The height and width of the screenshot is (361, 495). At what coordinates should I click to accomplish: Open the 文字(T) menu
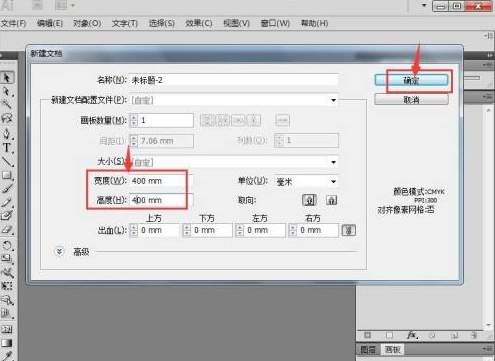tap(125, 23)
